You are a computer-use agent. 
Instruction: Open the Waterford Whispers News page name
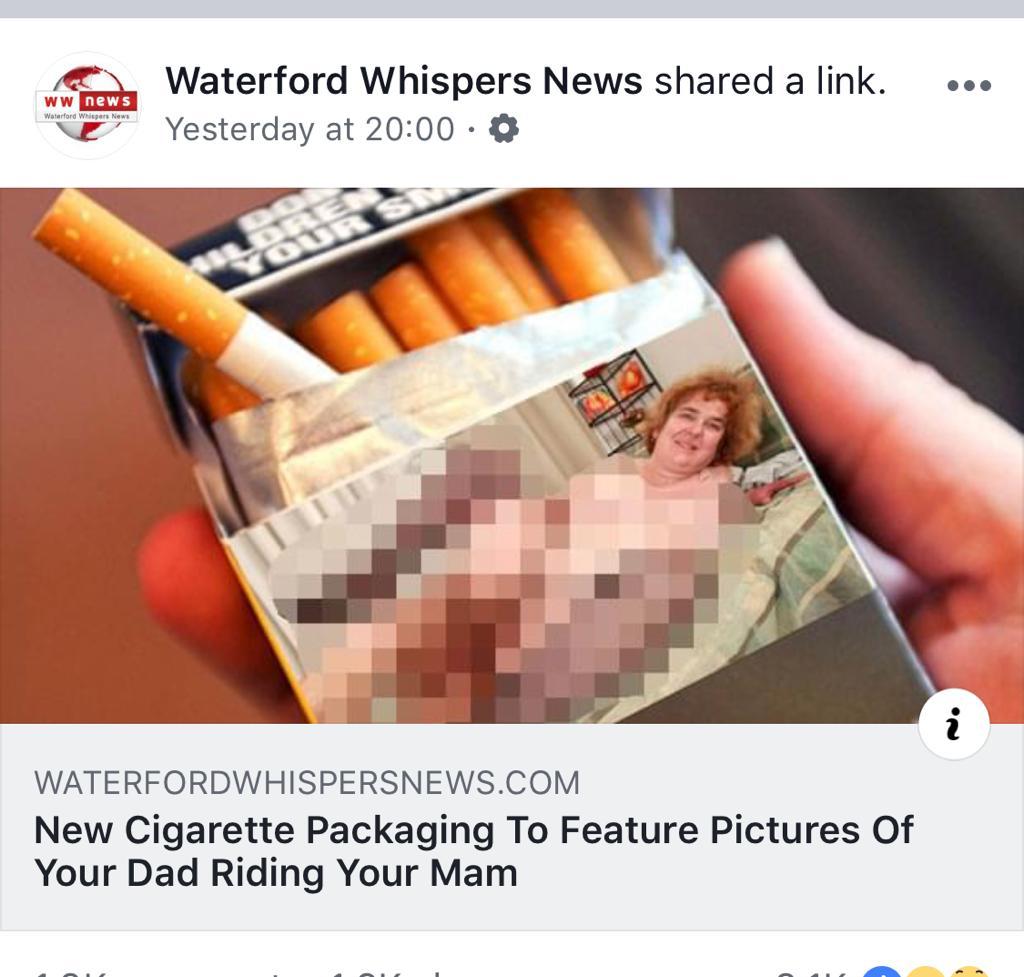[x=404, y=81]
